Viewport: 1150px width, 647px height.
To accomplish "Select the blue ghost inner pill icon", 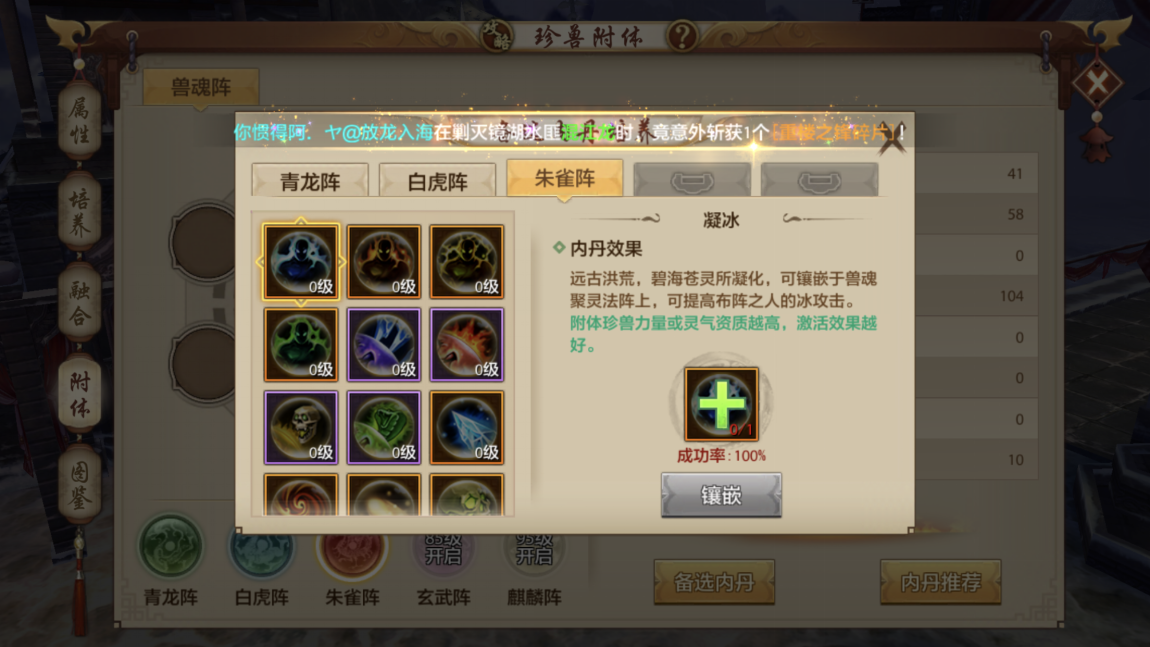I will click(301, 262).
